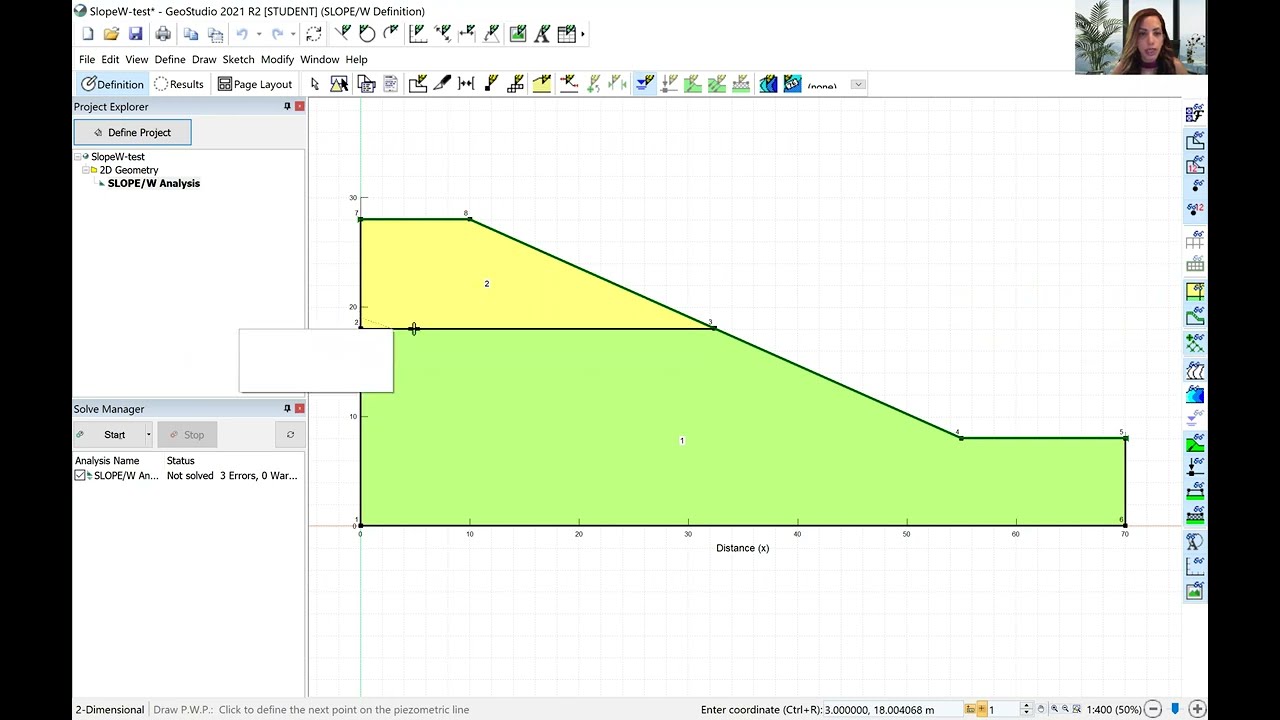Click the Redo arrow icon

click(x=278, y=34)
